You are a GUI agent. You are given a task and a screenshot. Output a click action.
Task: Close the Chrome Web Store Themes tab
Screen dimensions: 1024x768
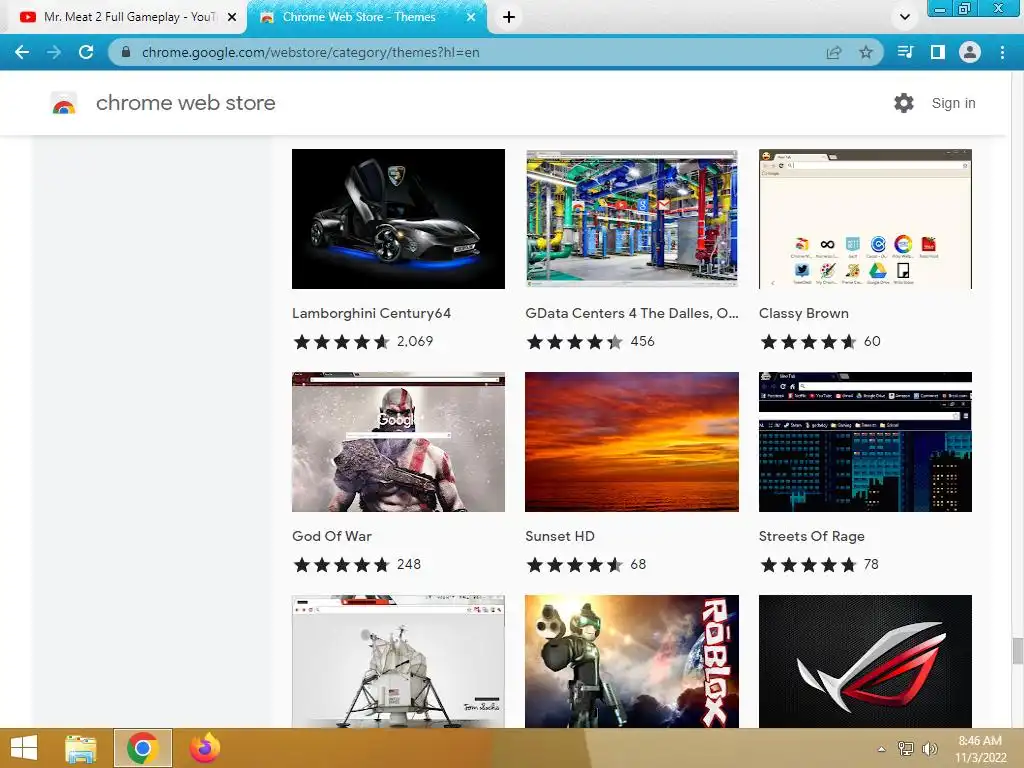(471, 18)
